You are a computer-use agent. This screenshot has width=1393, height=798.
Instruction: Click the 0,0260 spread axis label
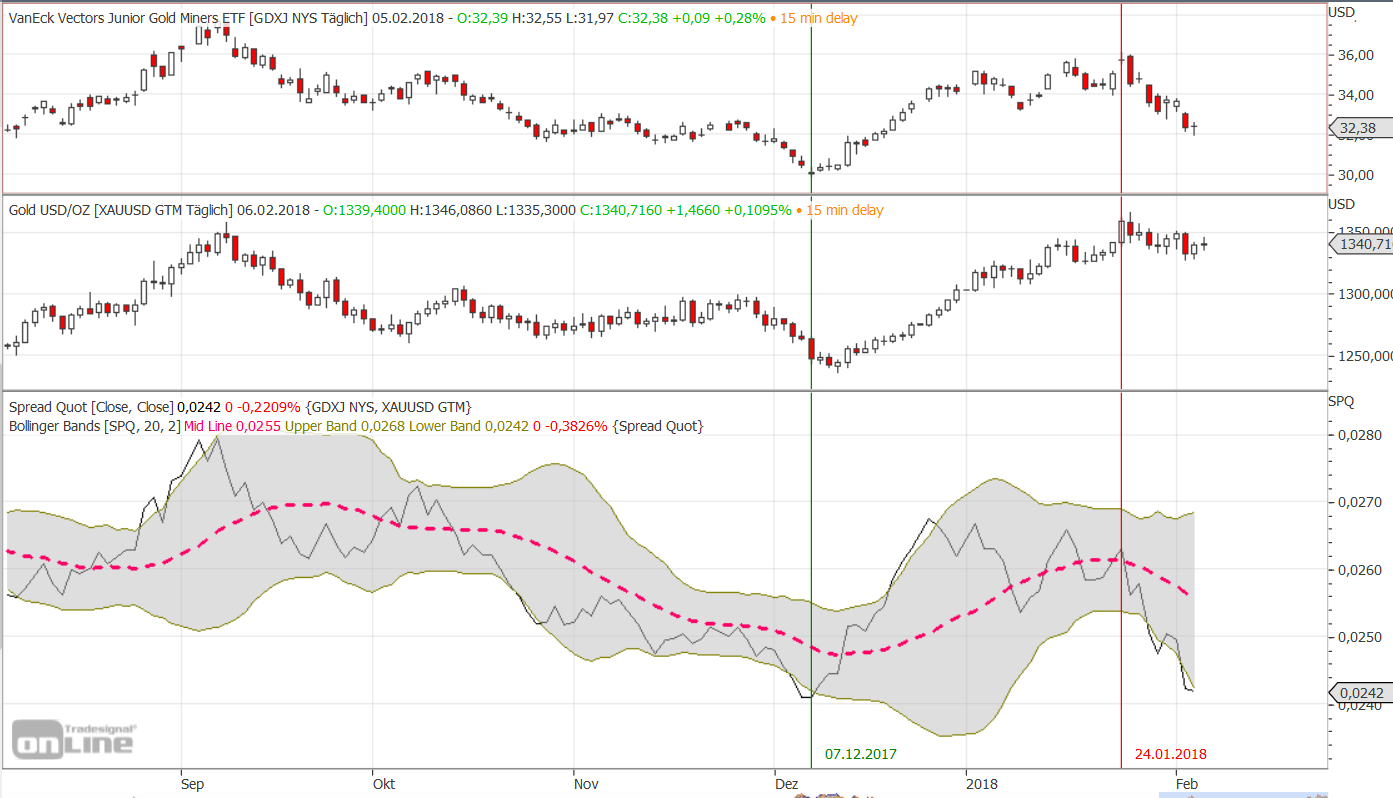tap(1360, 570)
